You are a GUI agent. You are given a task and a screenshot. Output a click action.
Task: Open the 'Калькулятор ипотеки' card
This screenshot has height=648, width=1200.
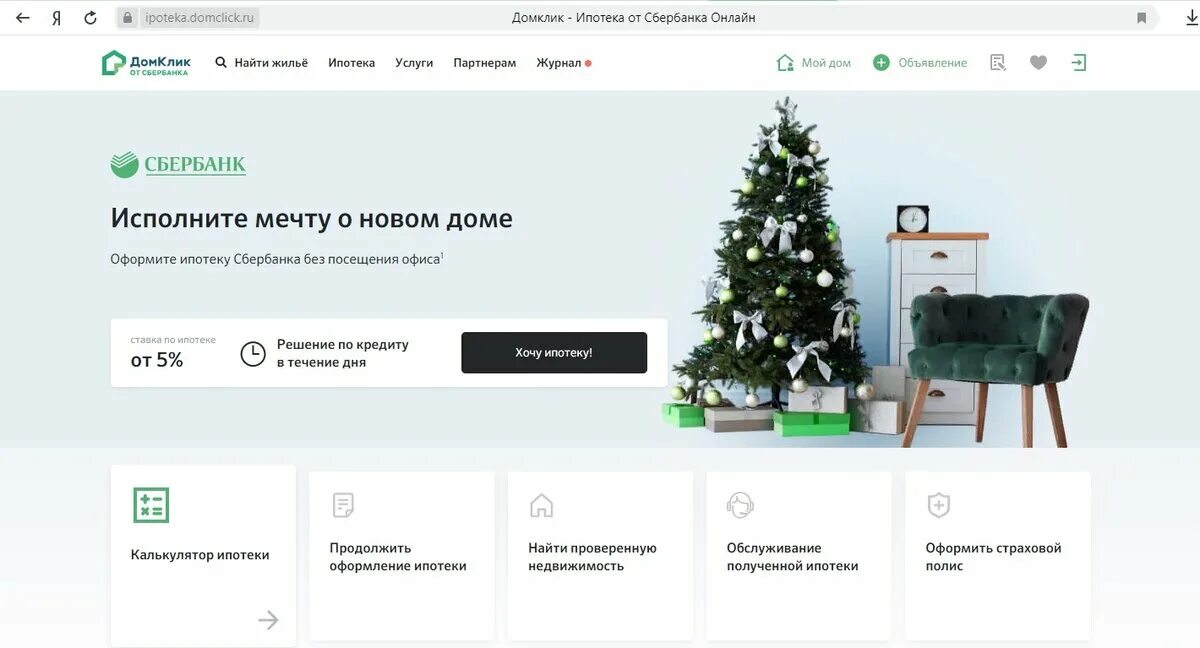(203, 556)
